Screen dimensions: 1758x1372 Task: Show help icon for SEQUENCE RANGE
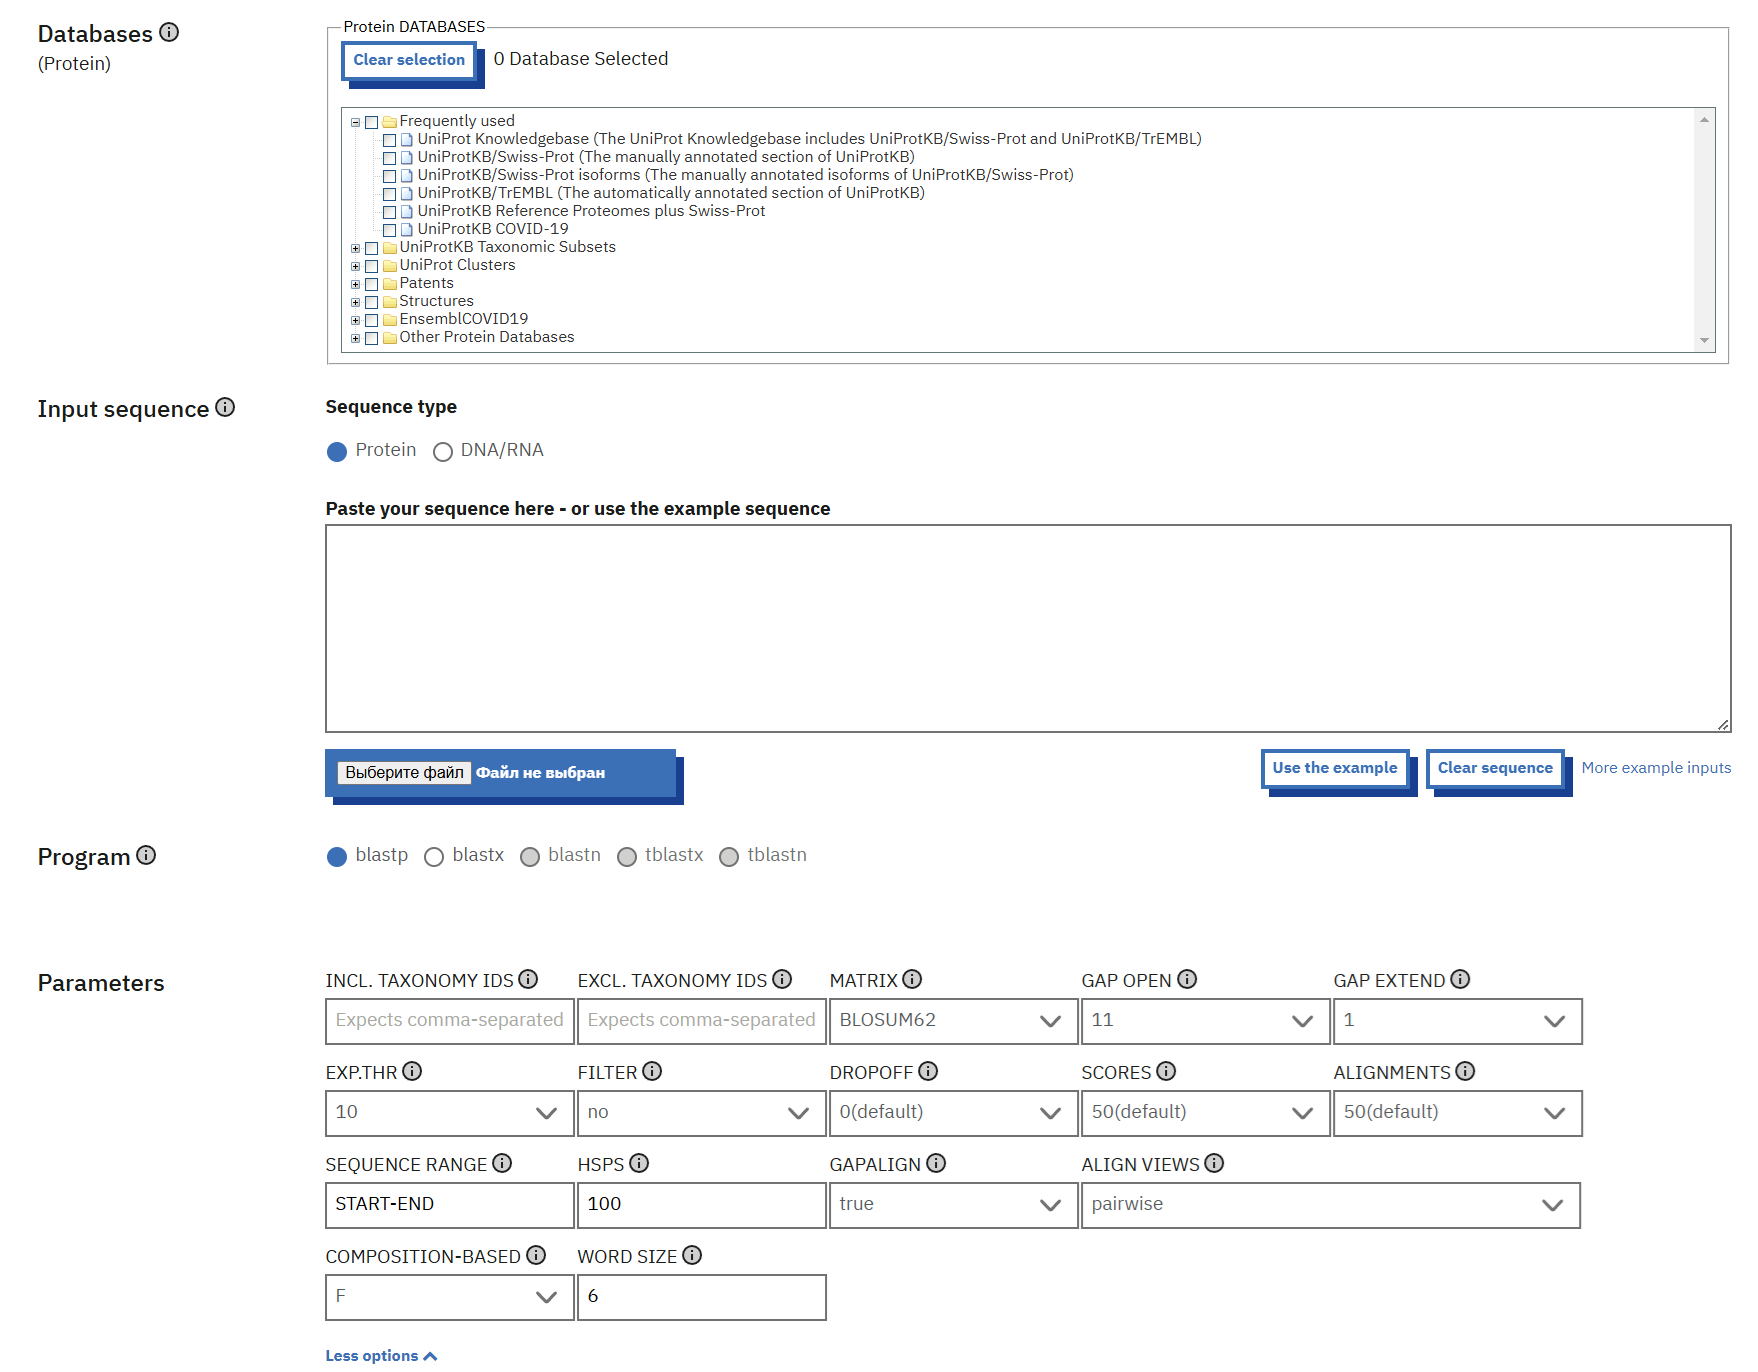pos(502,1163)
